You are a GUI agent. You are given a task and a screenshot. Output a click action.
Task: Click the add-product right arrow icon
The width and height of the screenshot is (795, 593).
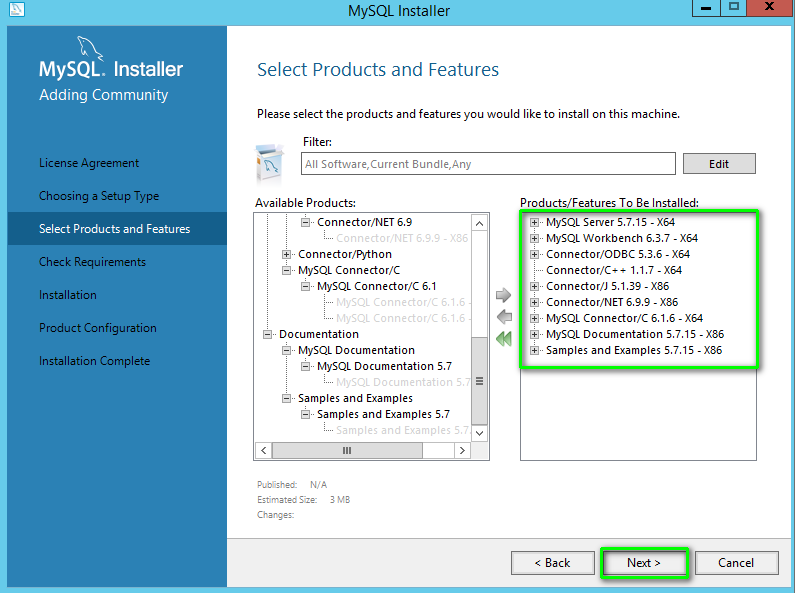point(503,295)
